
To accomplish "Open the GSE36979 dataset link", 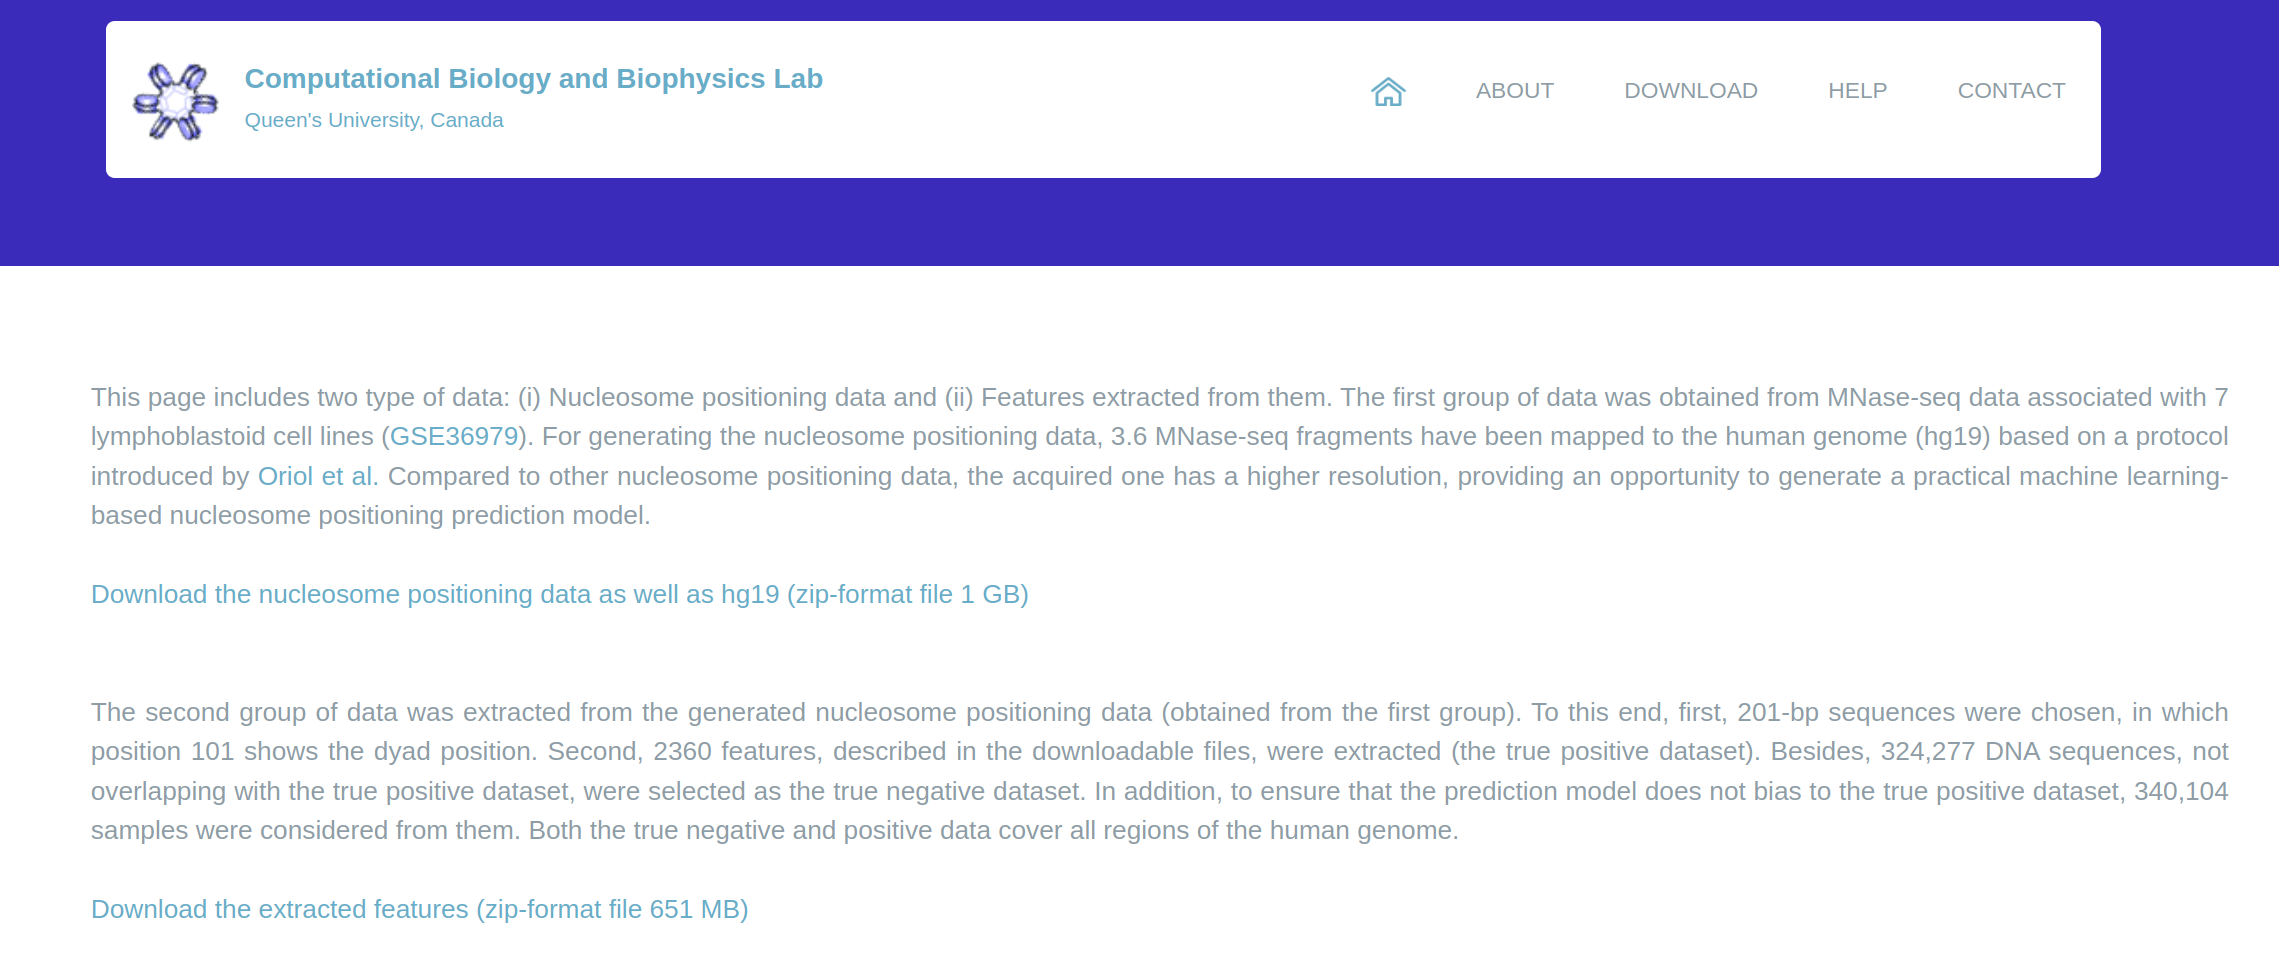I will (454, 437).
